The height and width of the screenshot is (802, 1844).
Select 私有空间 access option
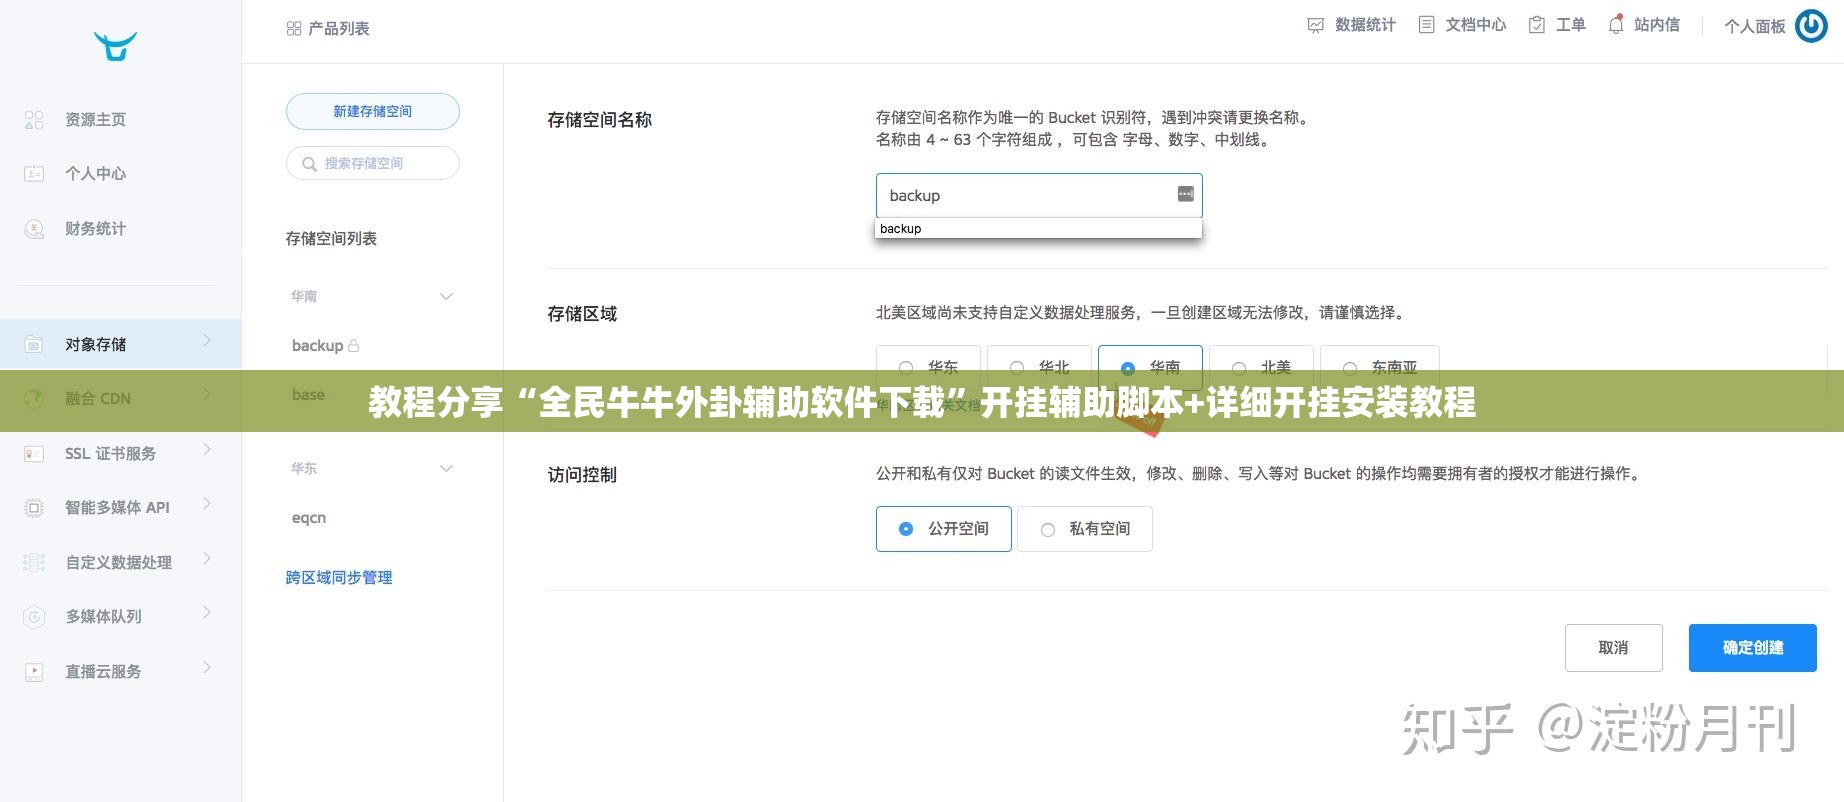[1085, 529]
